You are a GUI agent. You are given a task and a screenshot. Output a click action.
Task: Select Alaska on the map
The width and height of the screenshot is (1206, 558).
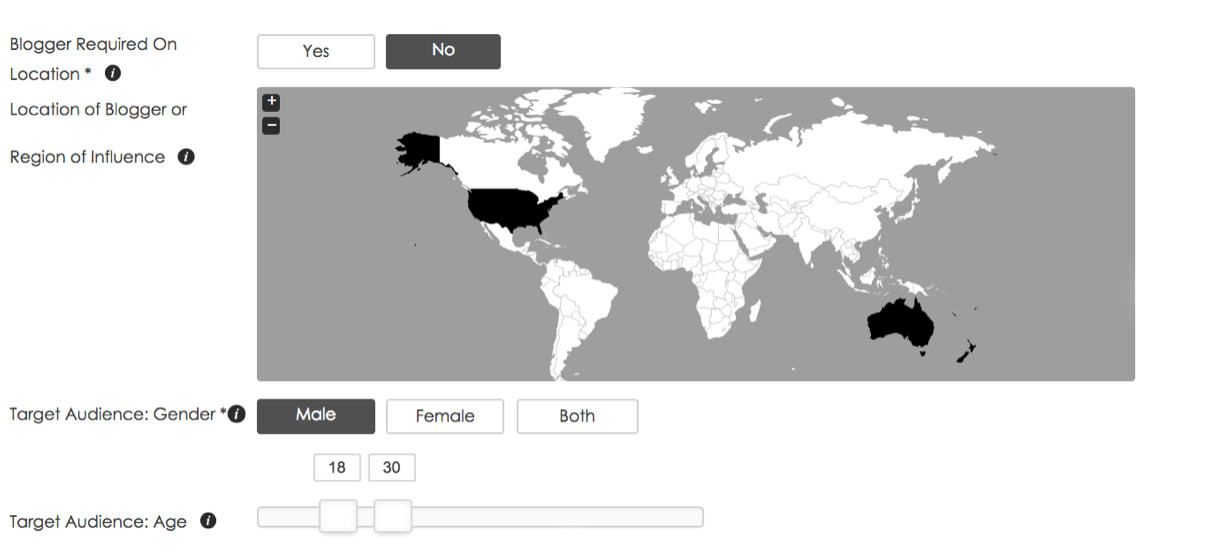tap(422, 151)
